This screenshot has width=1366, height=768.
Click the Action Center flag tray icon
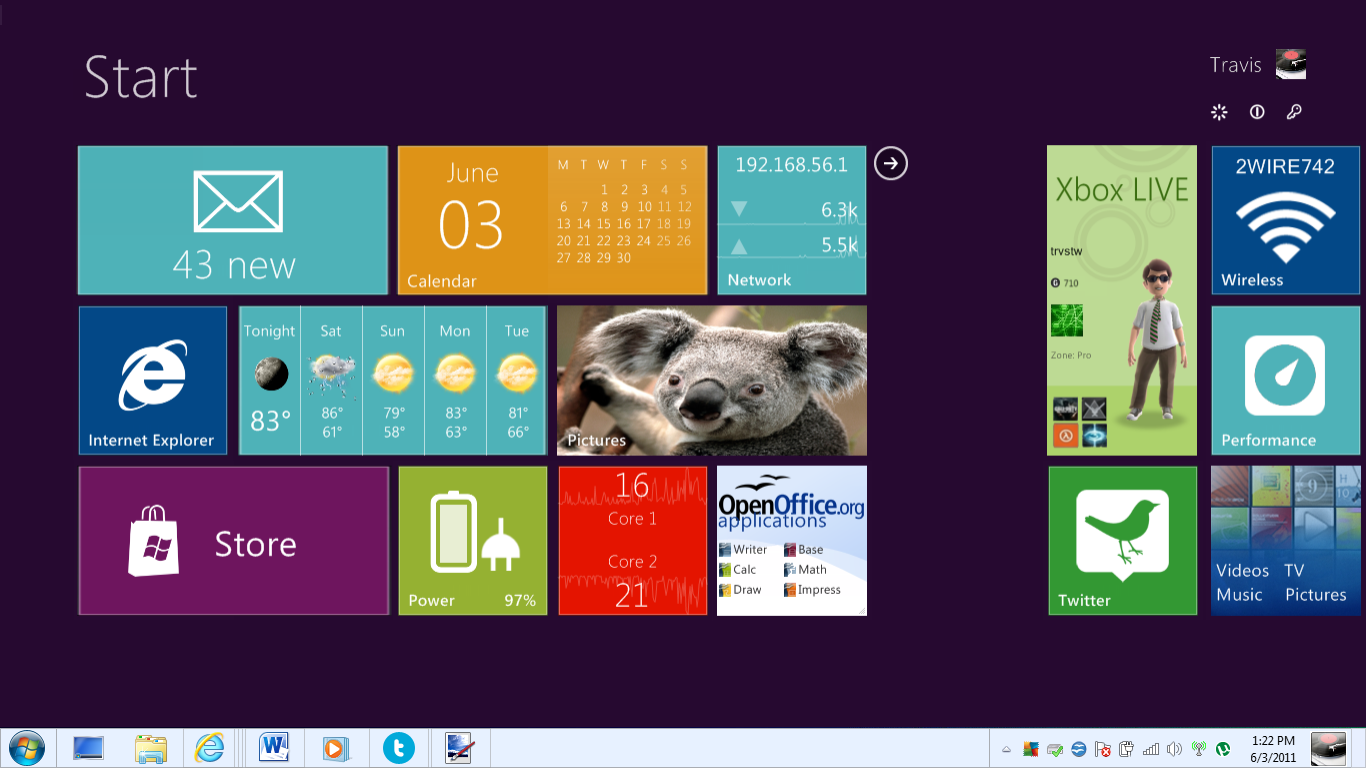pyautogui.click(x=1102, y=749)
